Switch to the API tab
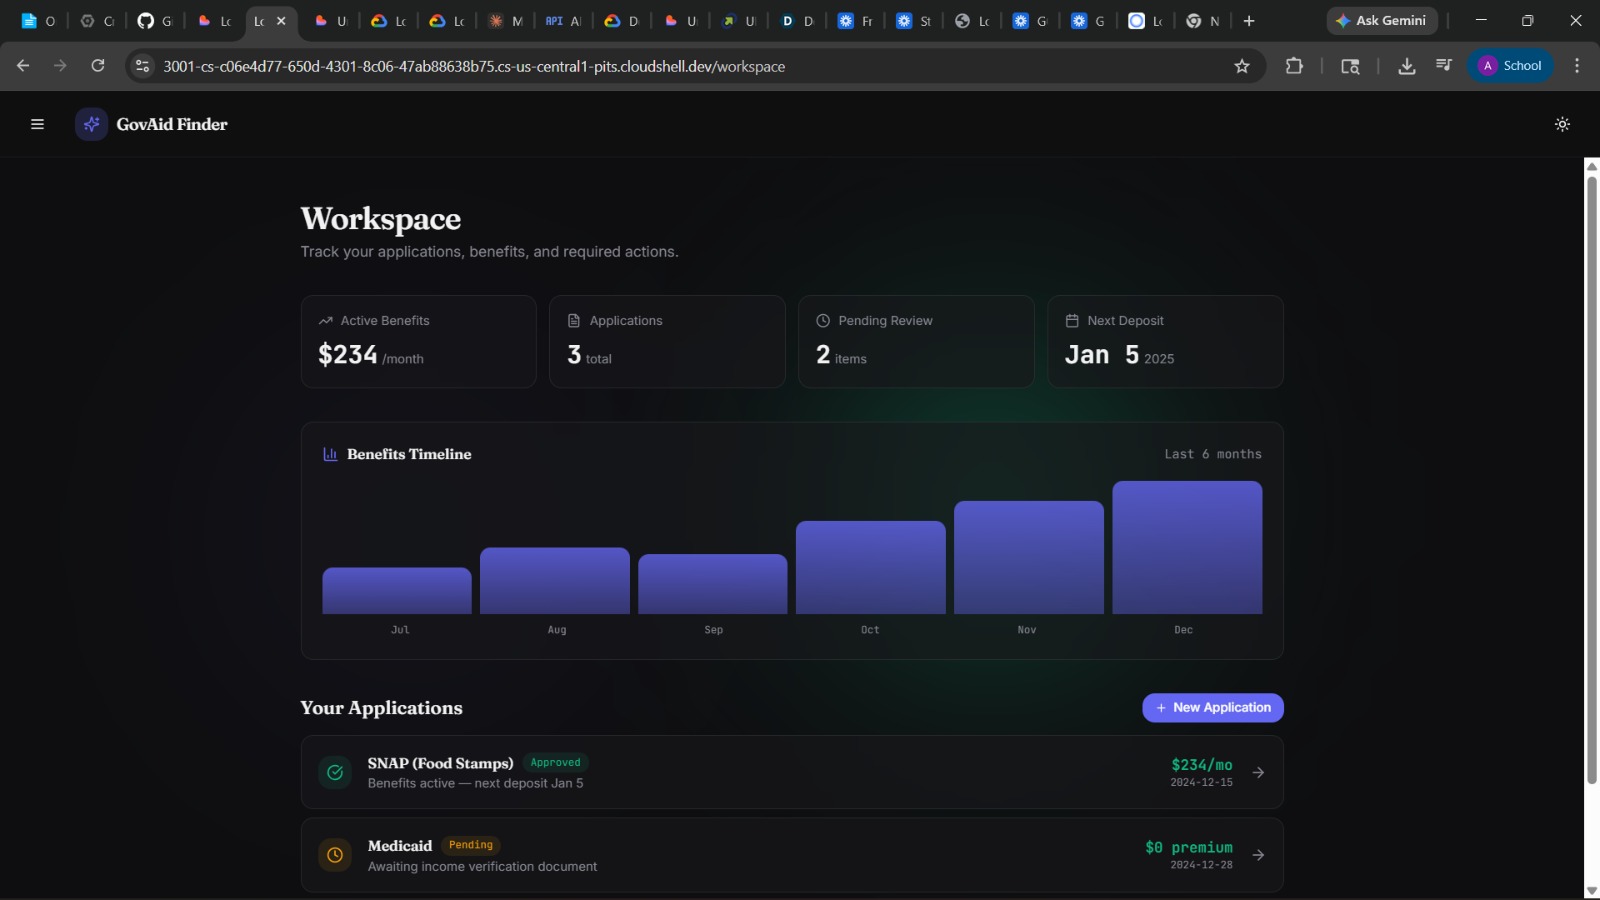The width and height of the screenshot is (1600, 900). [563, 21]
